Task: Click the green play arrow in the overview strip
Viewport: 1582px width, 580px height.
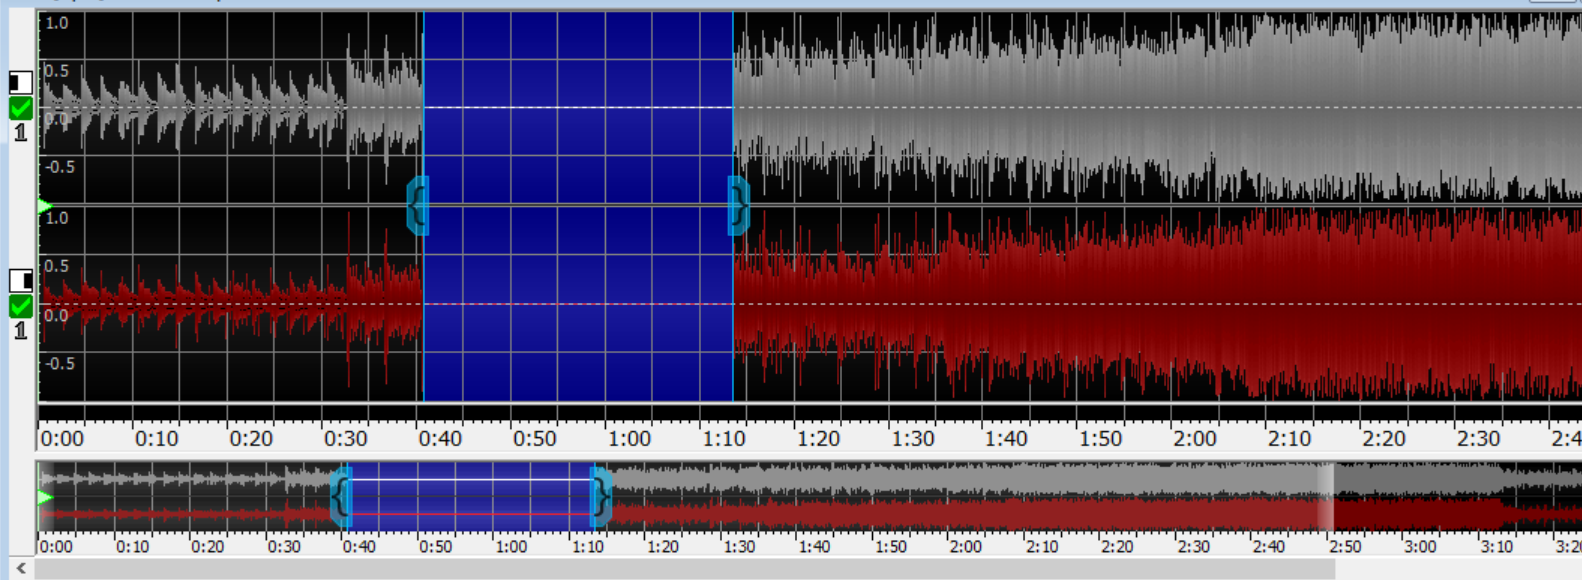Action: 45,497
